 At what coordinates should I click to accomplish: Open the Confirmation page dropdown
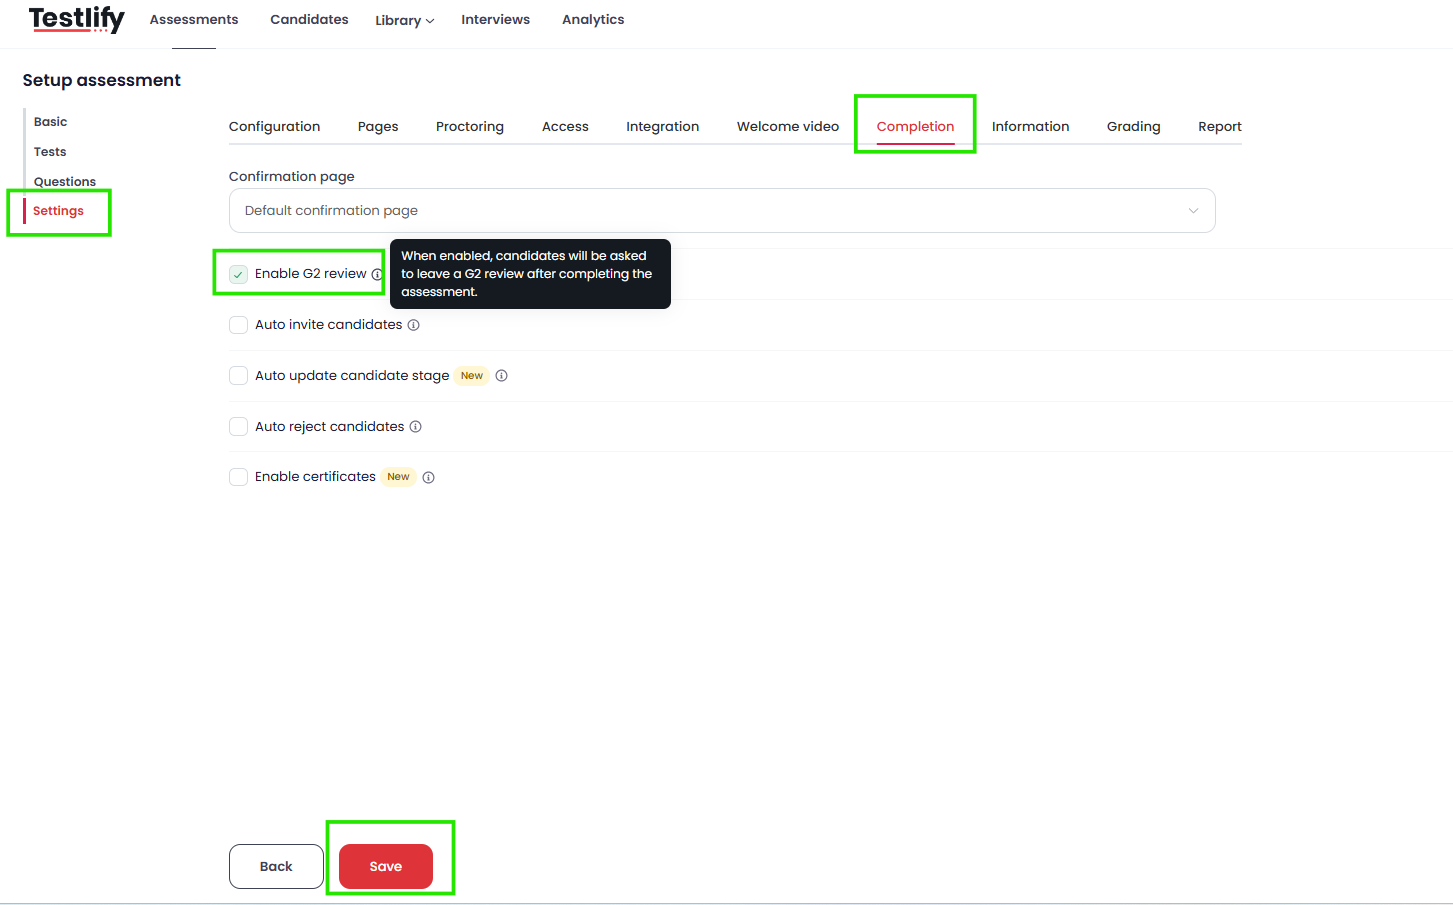[x=722, y=211]
